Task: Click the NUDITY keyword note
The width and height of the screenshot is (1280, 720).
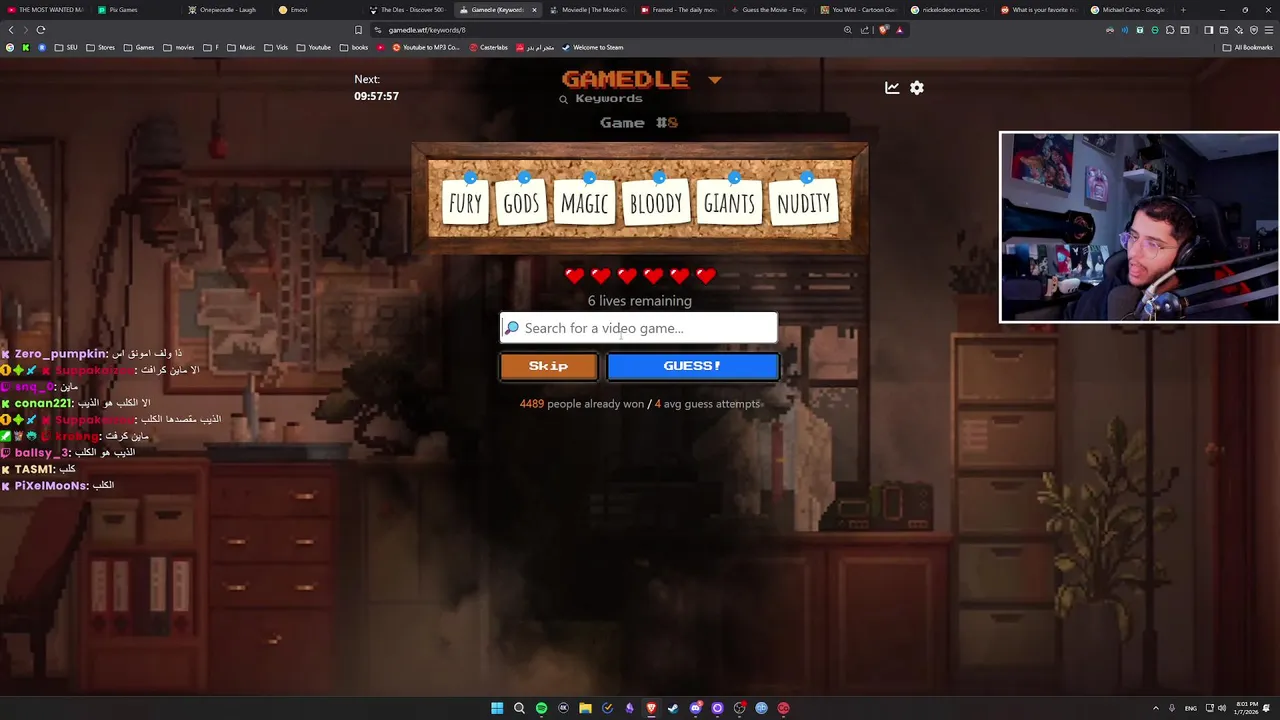Action: (804, 203)
